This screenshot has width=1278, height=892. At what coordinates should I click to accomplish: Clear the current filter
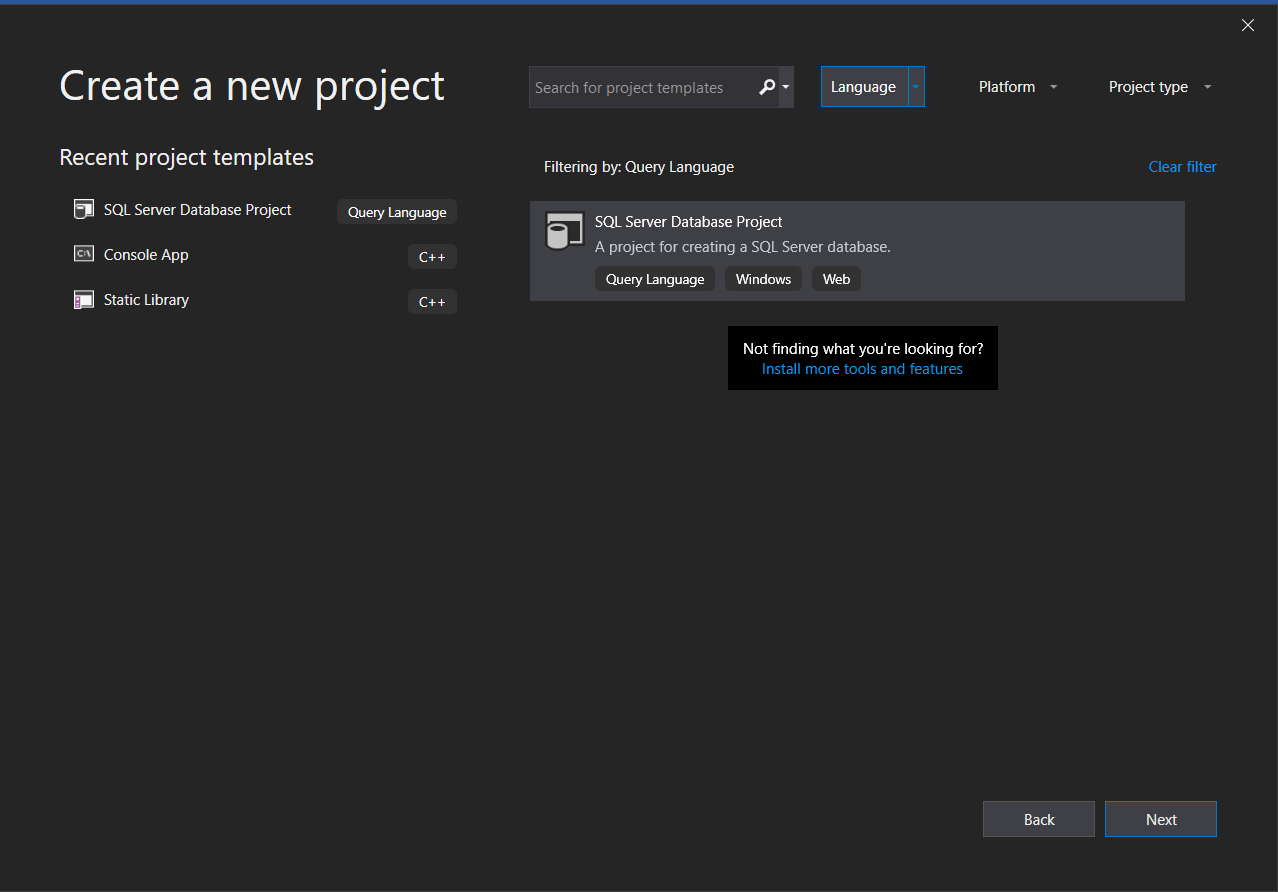point(1182,167)
